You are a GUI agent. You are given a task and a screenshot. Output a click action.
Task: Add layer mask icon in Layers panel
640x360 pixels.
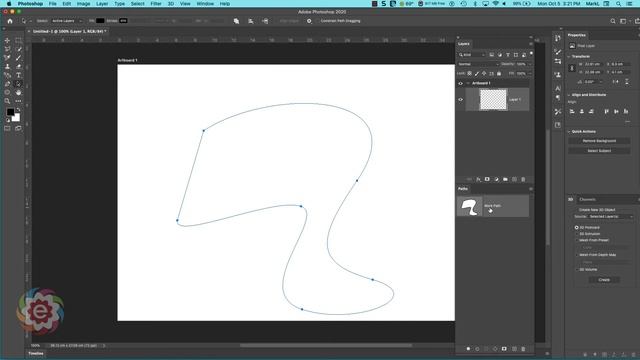point(487,179)
